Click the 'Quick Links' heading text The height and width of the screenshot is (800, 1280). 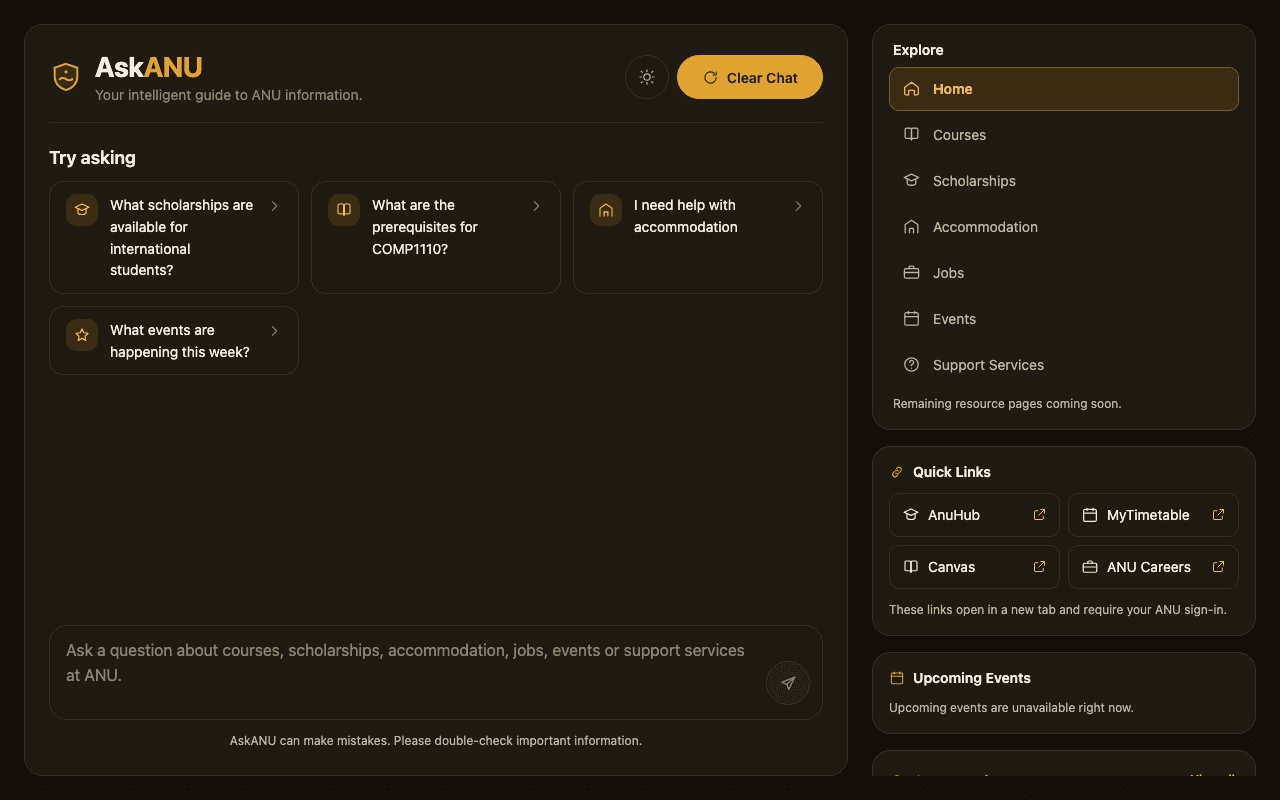pos(951,472)
